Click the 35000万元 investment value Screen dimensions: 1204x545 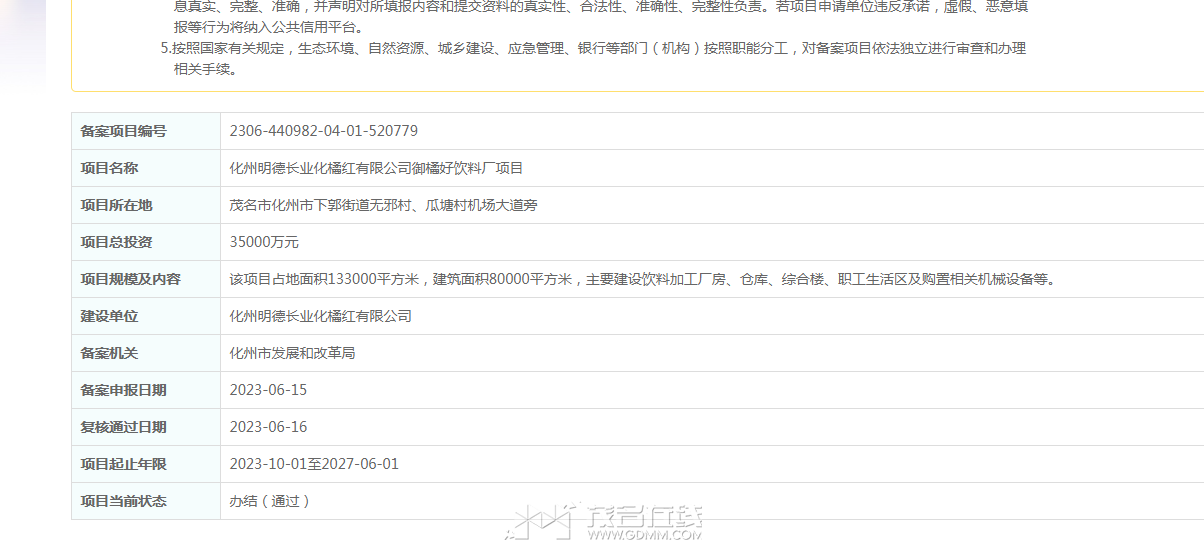point(264,242)
